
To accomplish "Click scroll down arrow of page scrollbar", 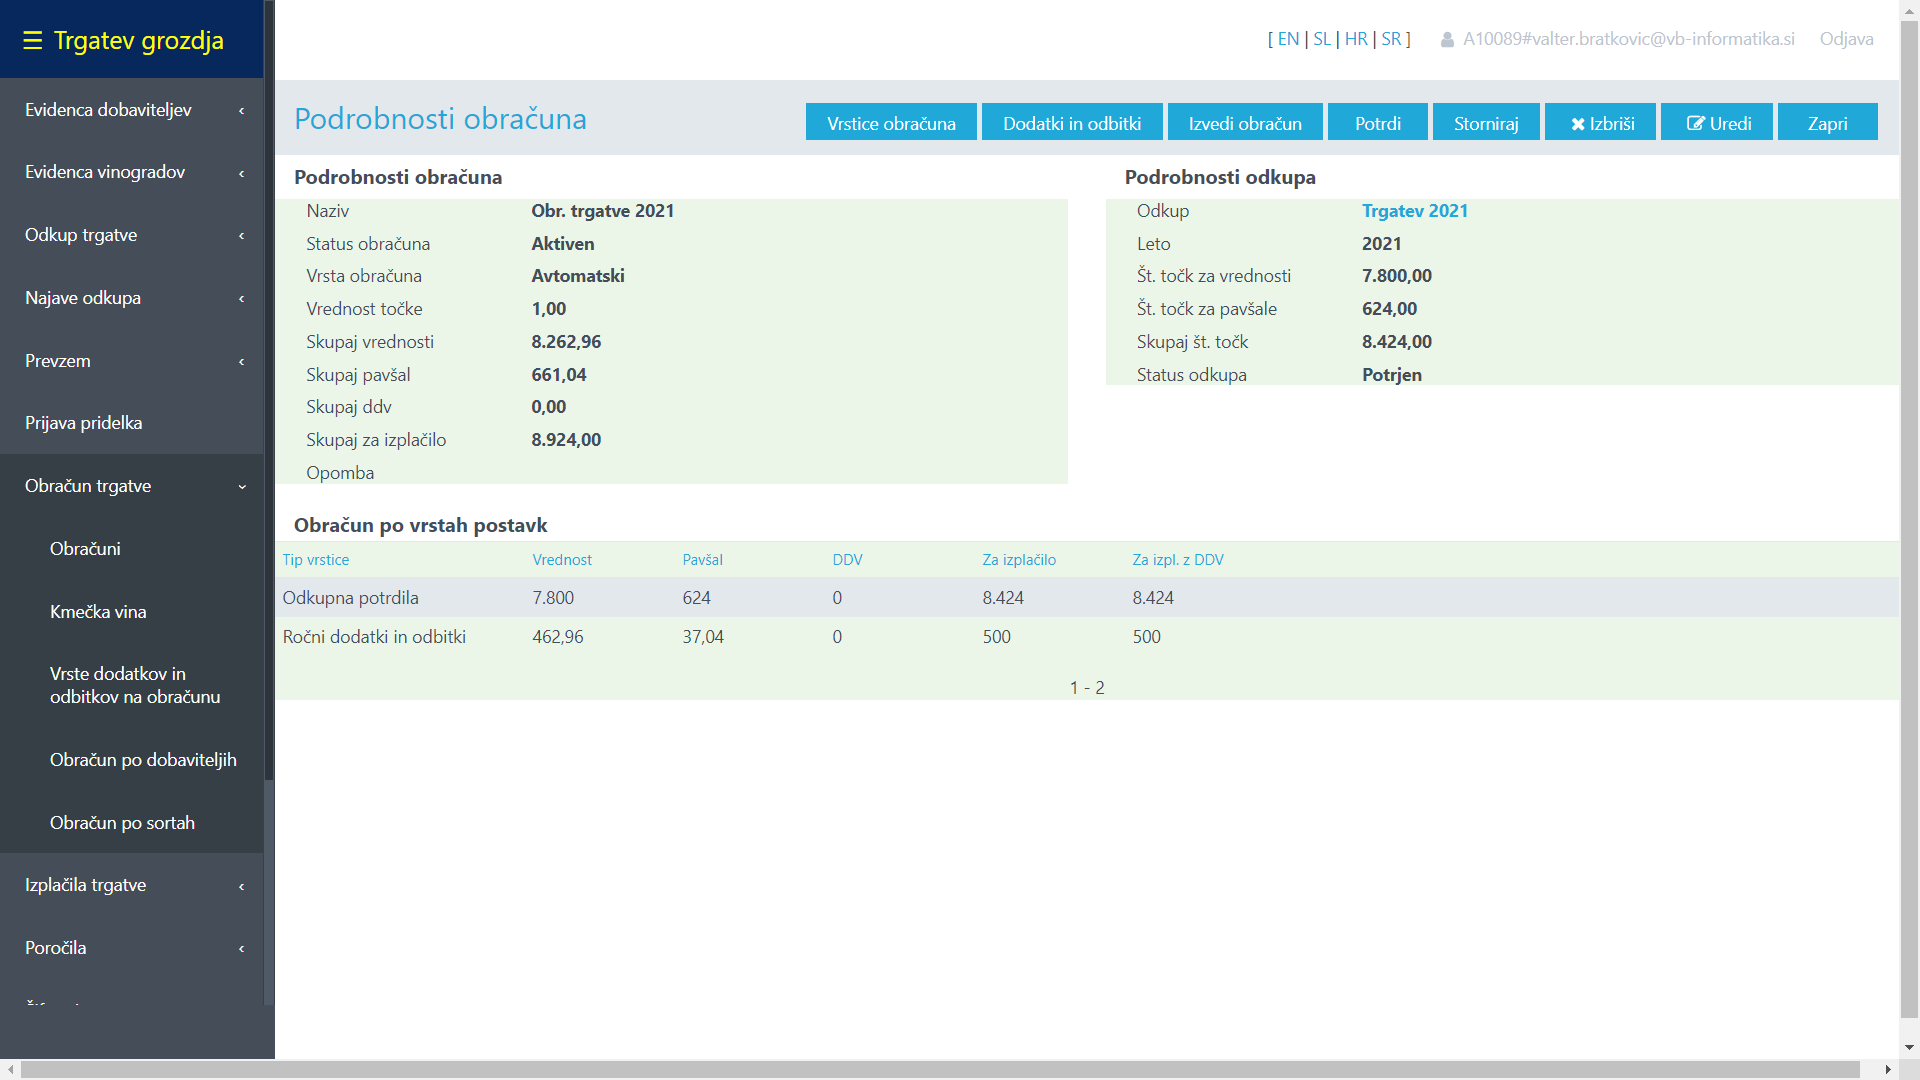I will (x=1909, y=1048).
